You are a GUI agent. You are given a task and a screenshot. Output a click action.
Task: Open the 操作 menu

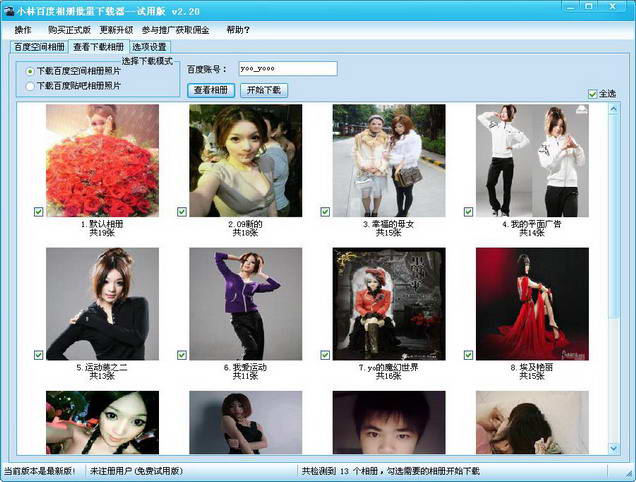22,30
